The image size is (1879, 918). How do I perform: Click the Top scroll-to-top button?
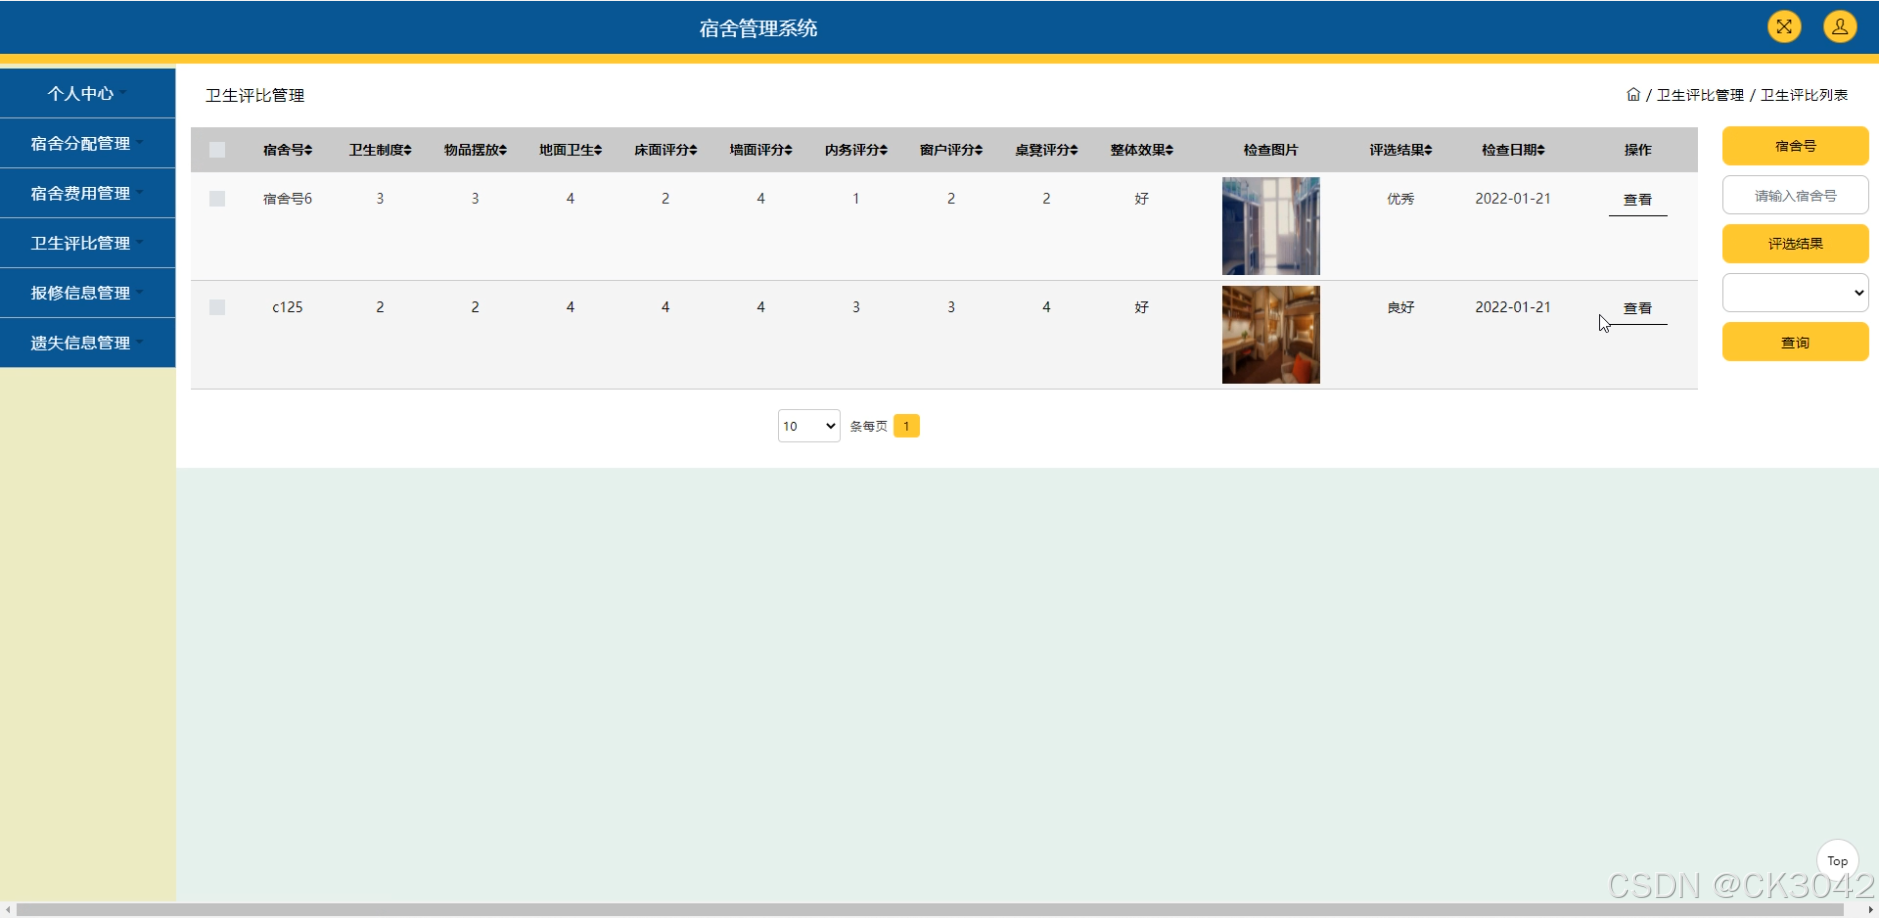(1837, 861)
